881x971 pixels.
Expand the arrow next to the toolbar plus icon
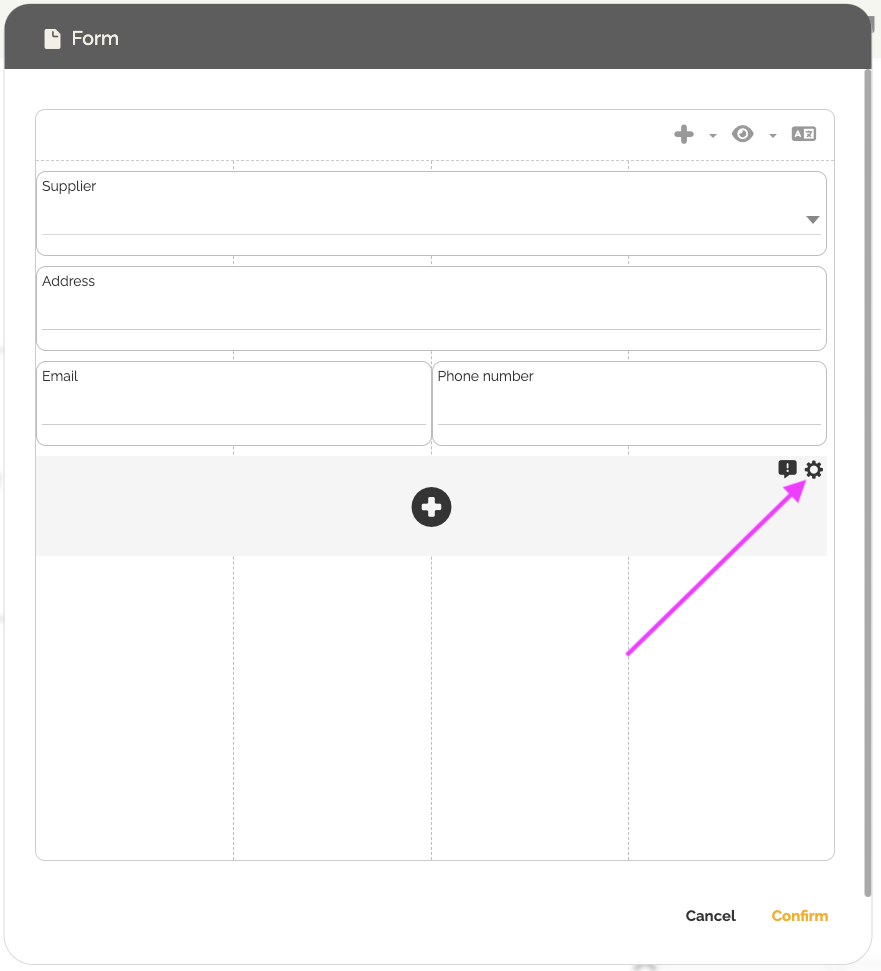tap(713, 136)
